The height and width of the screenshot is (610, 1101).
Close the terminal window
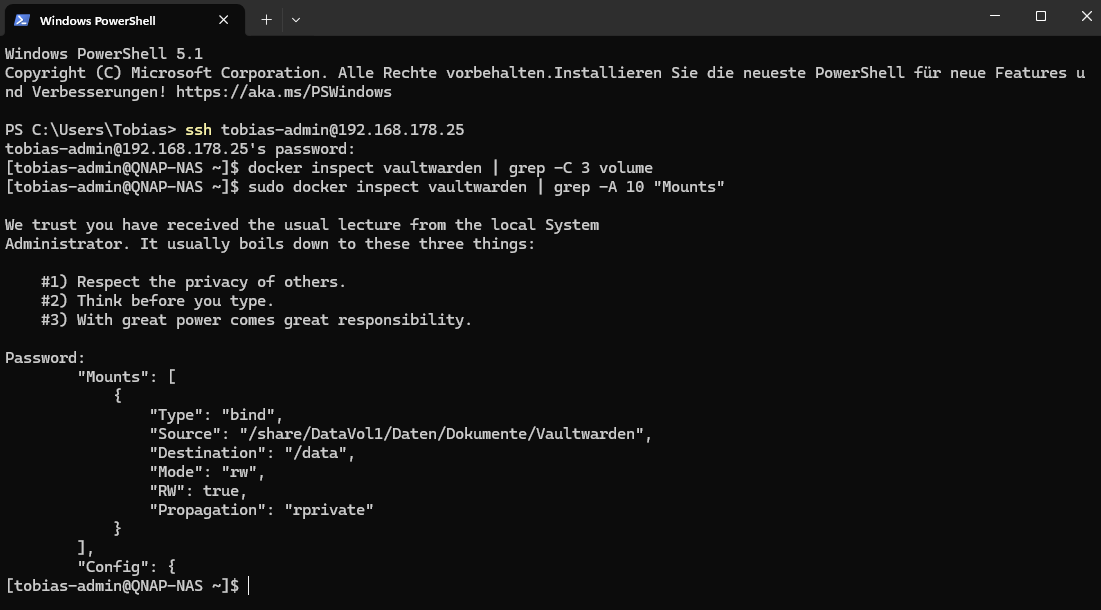1086,16
